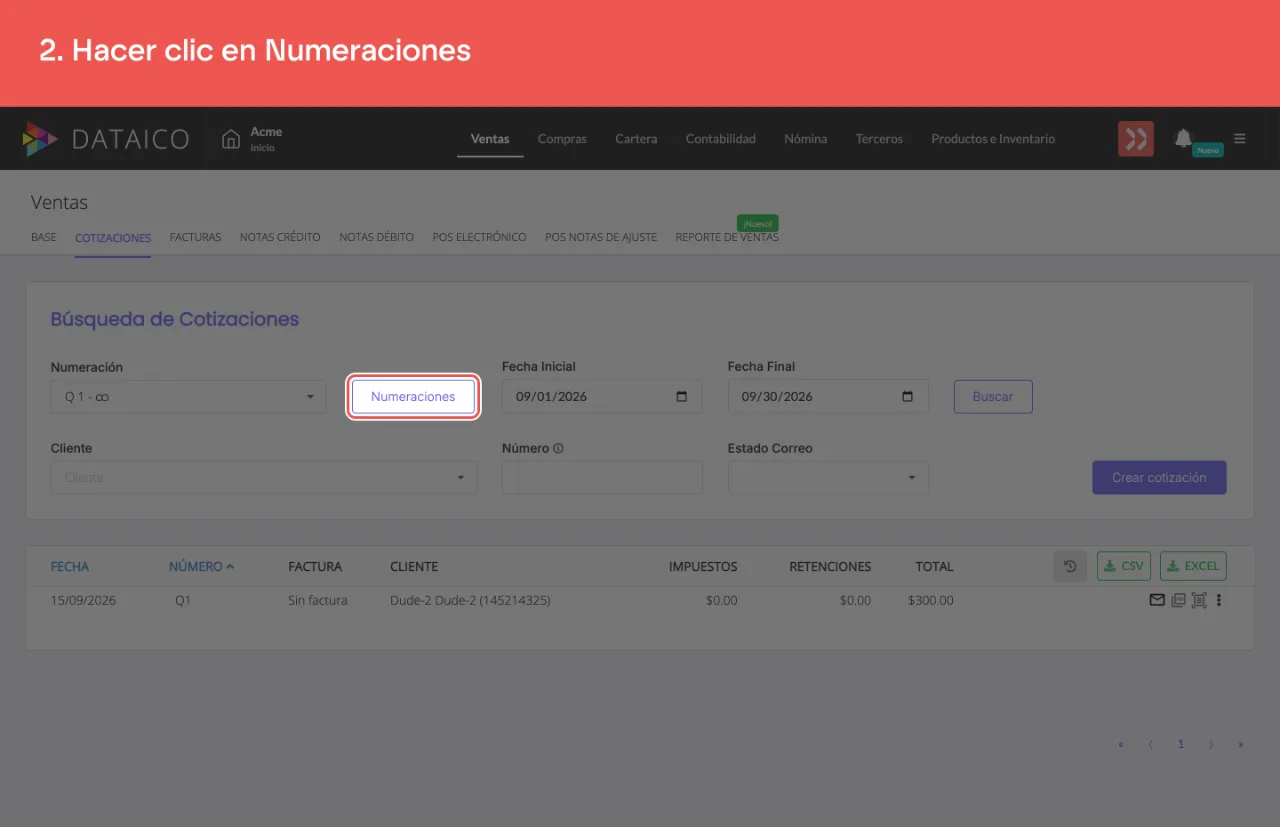Expand the Numeración dropdown
The height and width of the screenshot is (827, 1280).
(x=189, y=396)
